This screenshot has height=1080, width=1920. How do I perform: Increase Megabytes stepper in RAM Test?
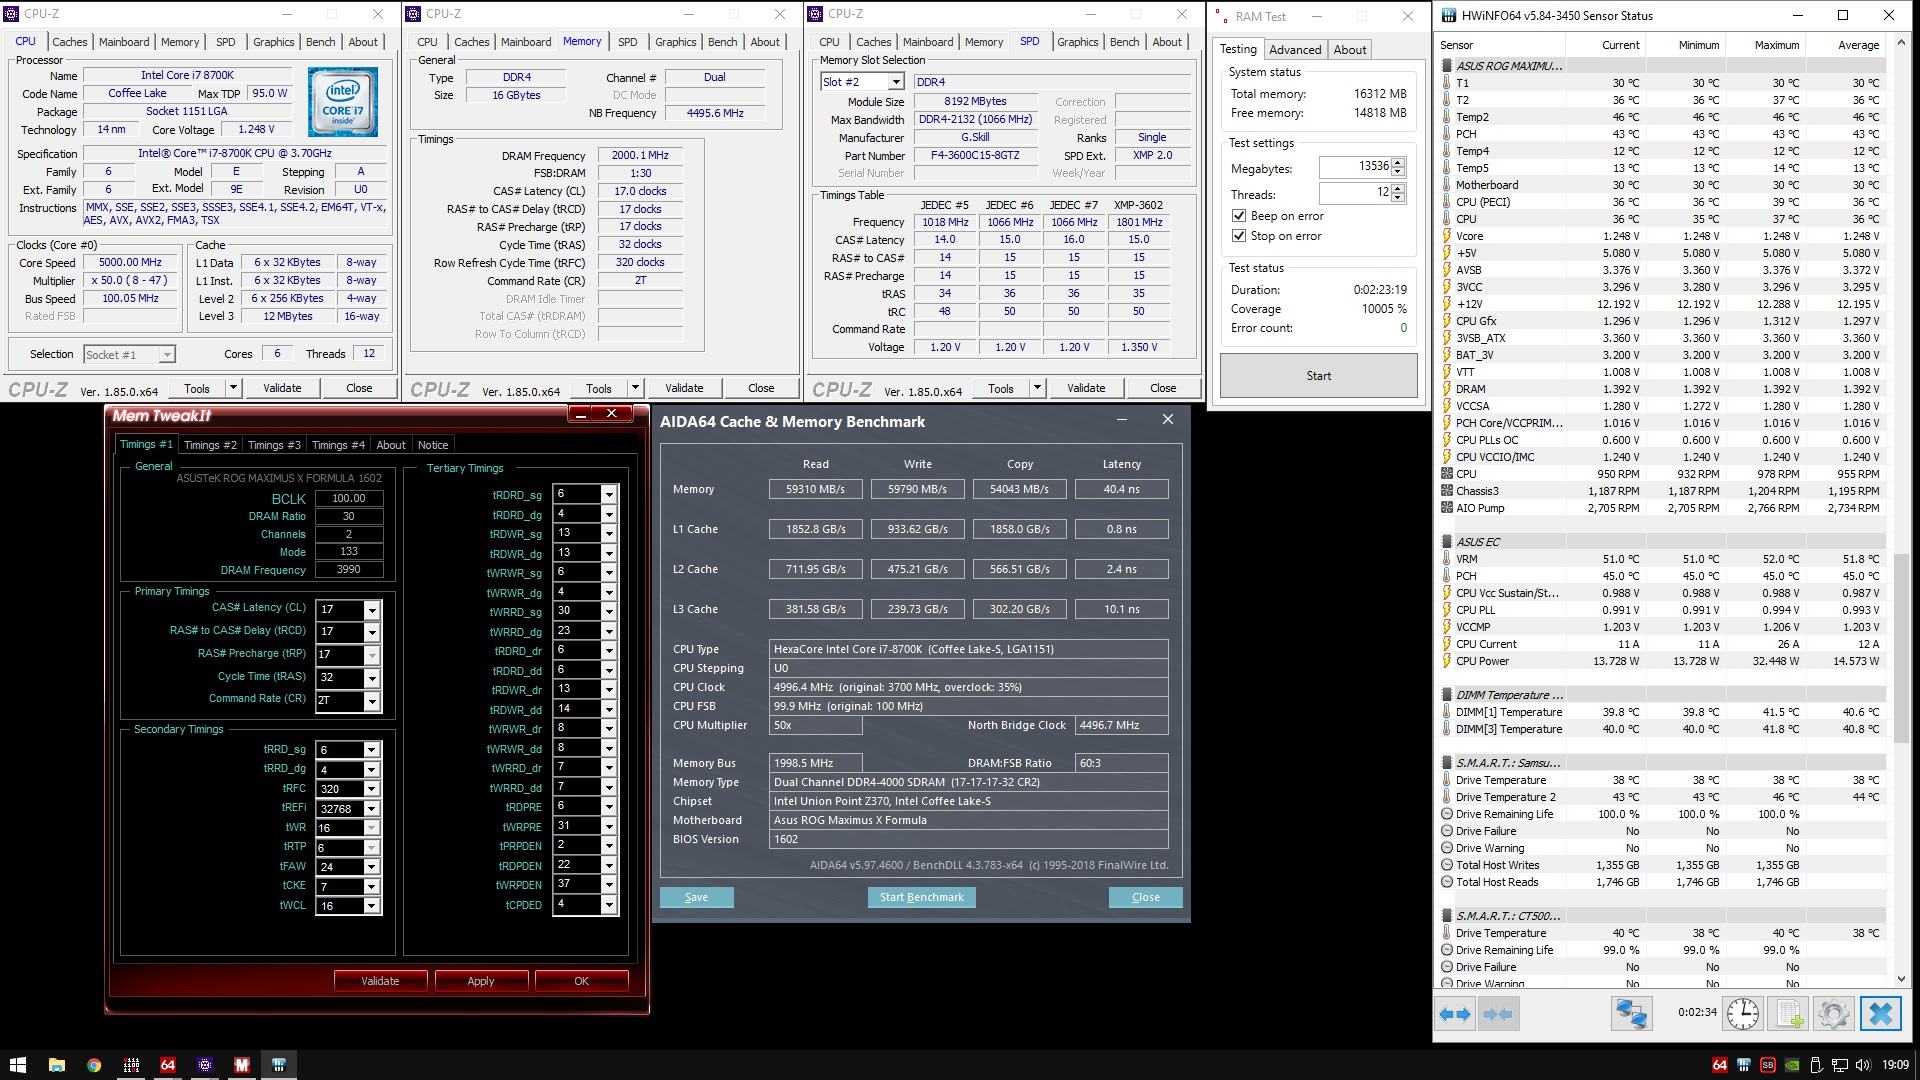[1398, 163]
